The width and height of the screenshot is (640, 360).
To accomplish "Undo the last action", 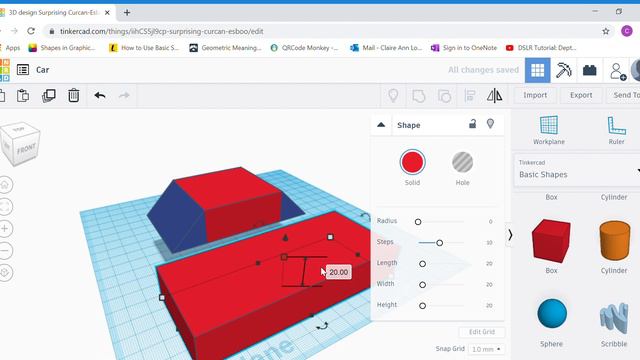I will pyautogui.click(x=100, y=96).
